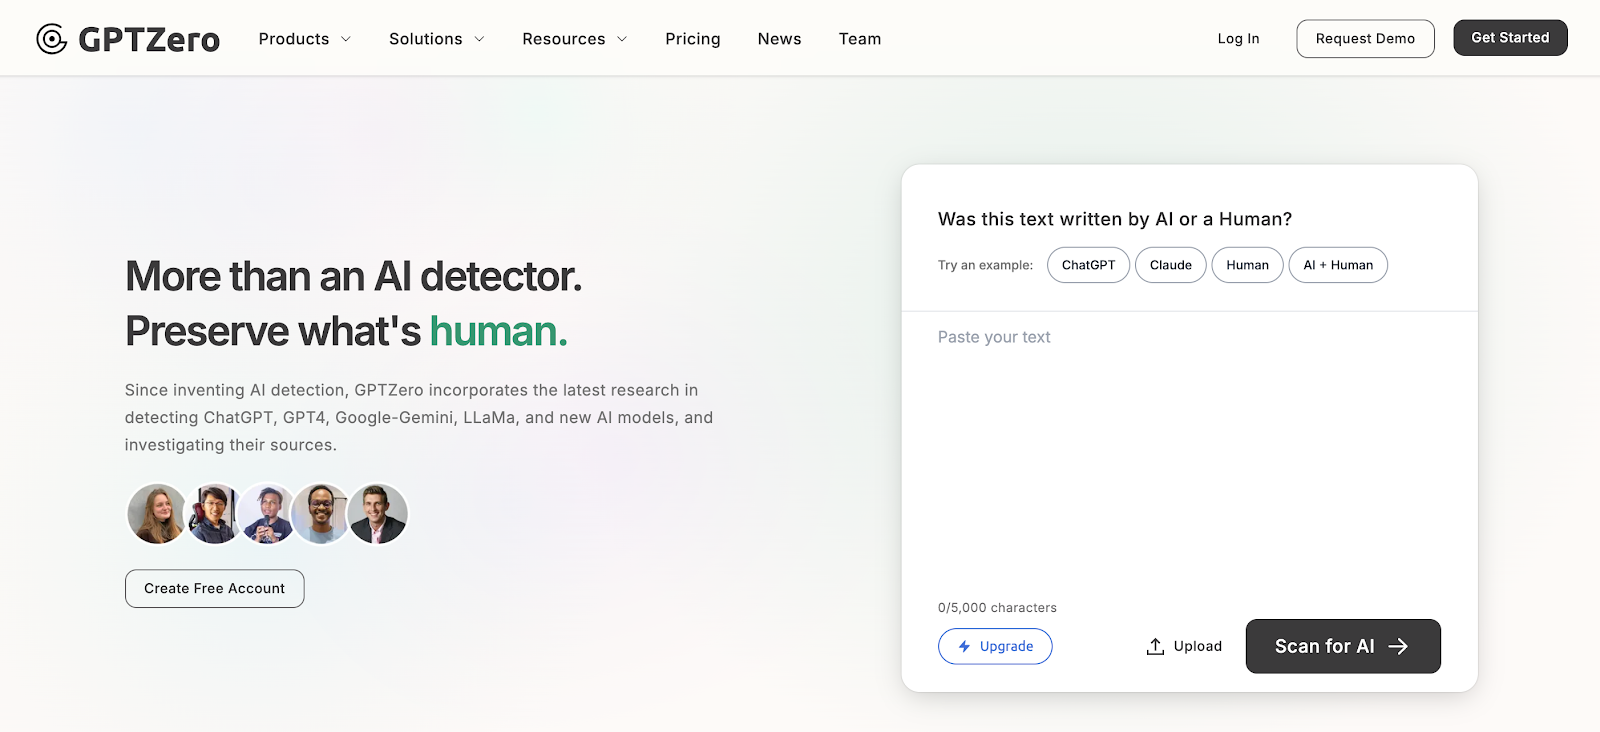Image resolution: width=1600 pixels, height=732 pixels.
Task: Click the fourth smiling avatar
Action: coord(322,514)
